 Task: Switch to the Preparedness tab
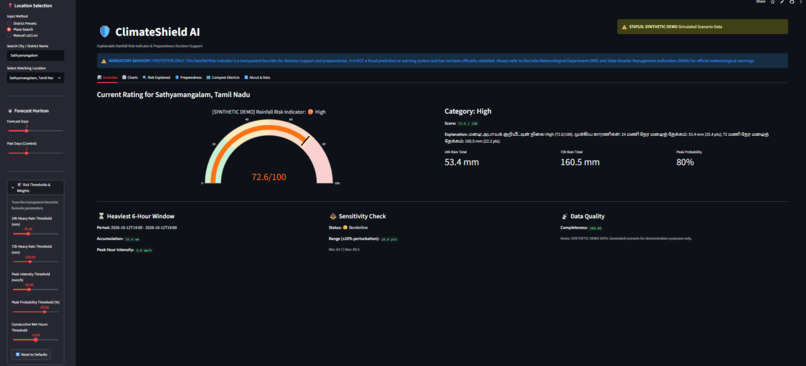(188, 77)
